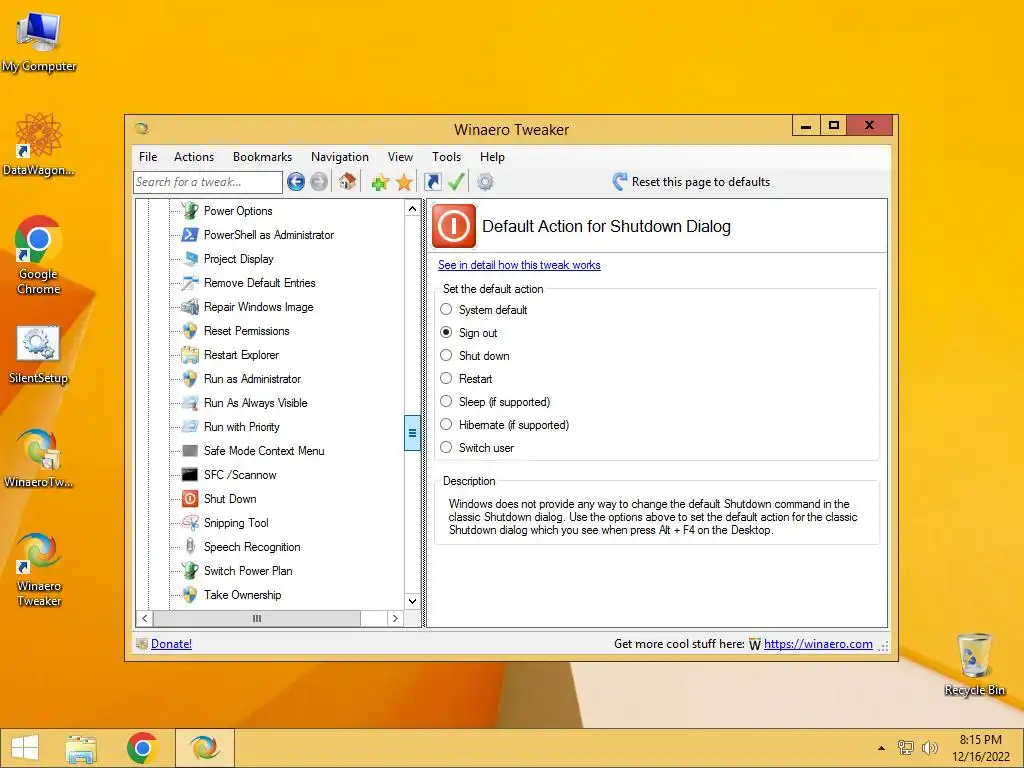1024x768 pixels.
Task: Choose the Restart radio option
Action: [446, 378]
